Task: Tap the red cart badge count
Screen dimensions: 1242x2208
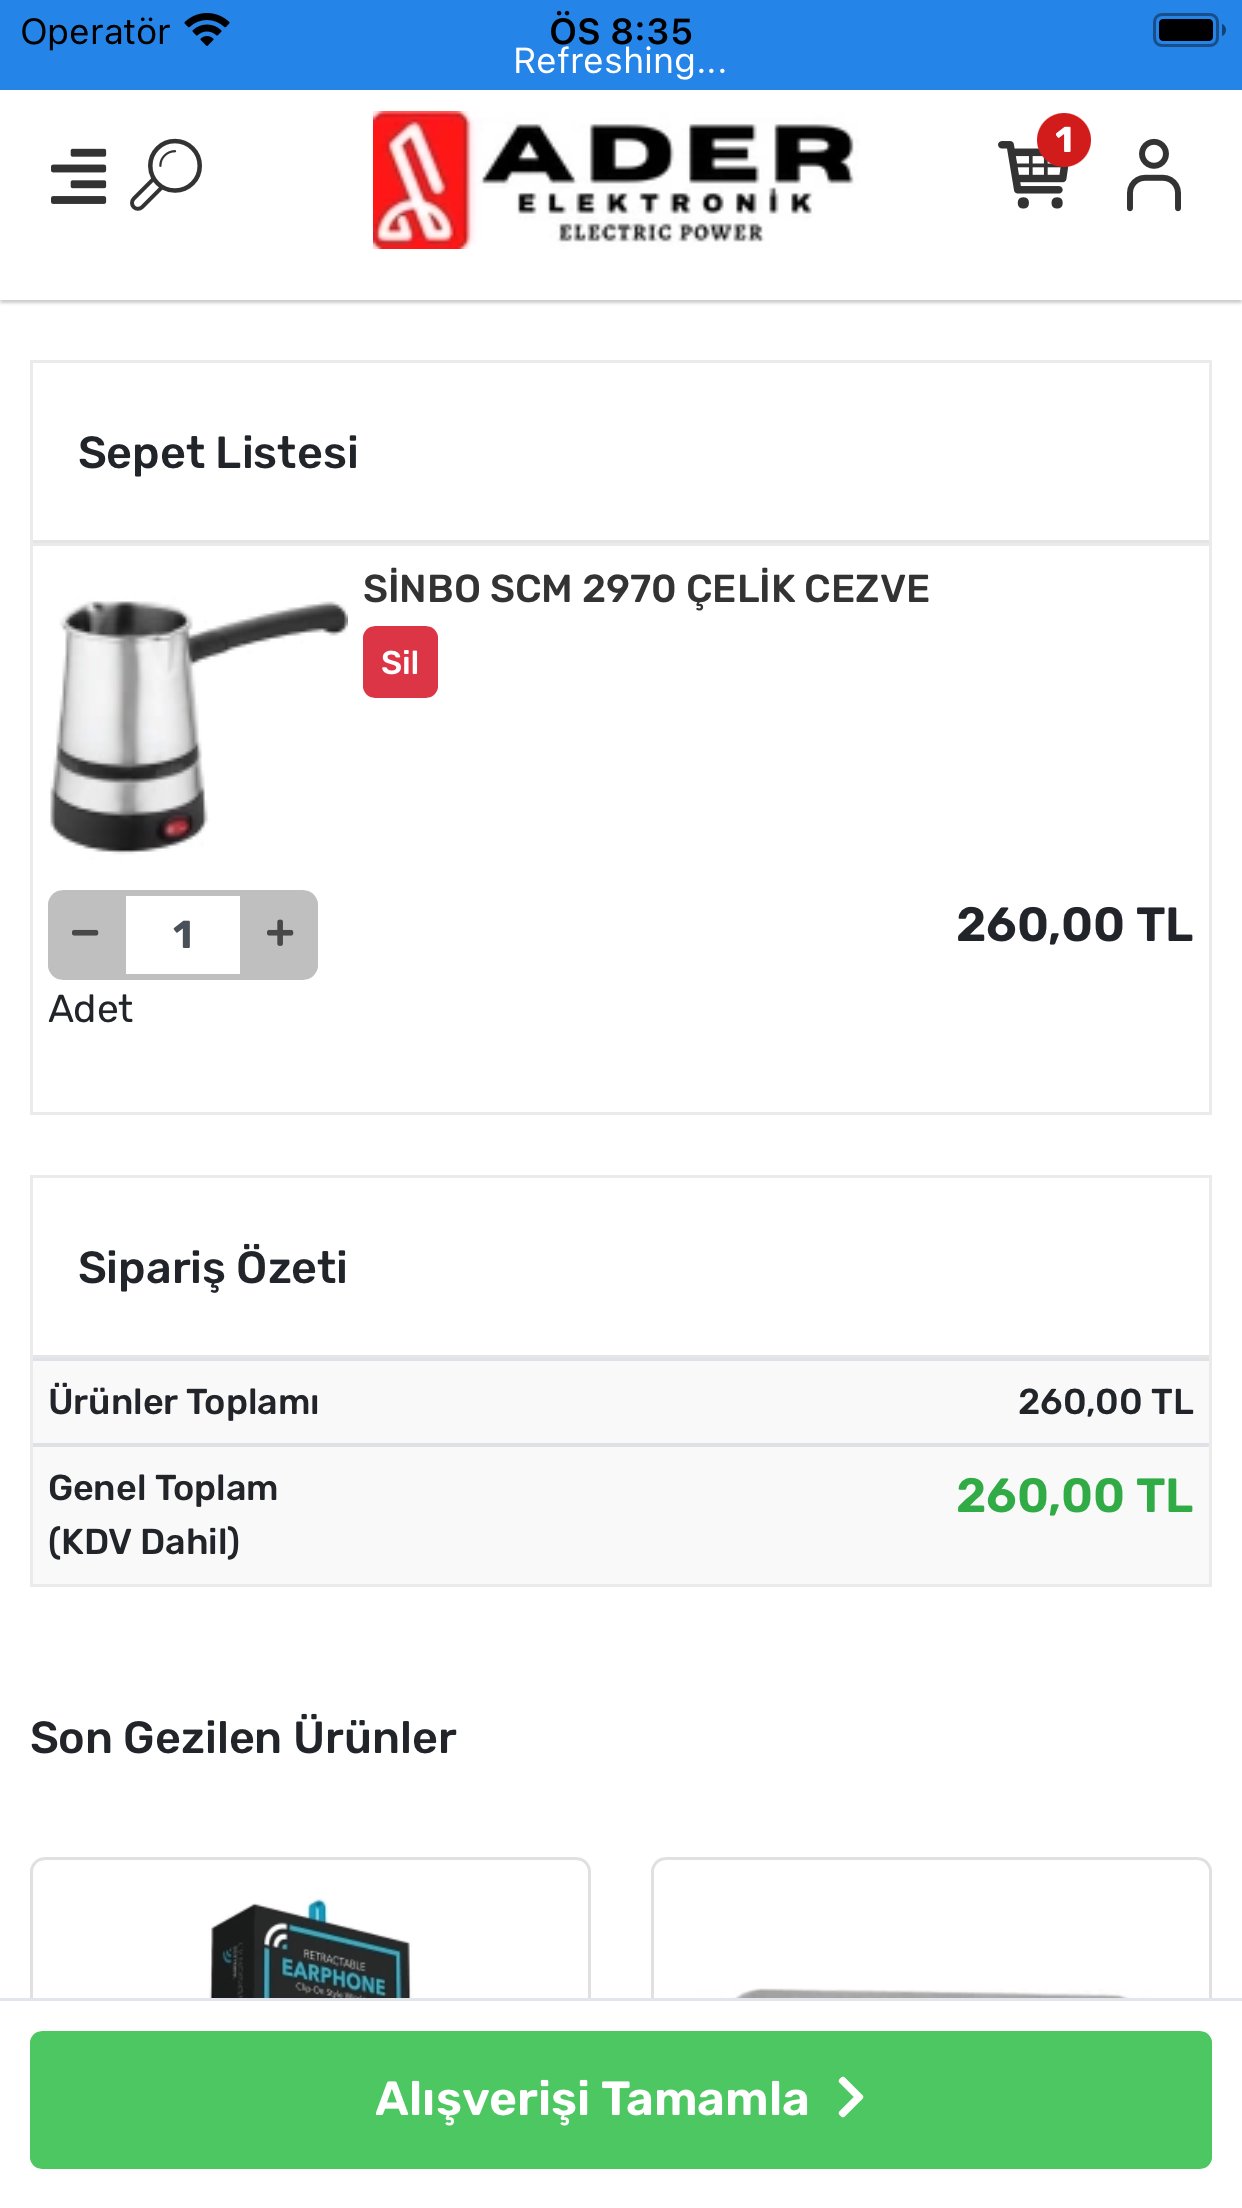Action: (x=1064, y=140)
